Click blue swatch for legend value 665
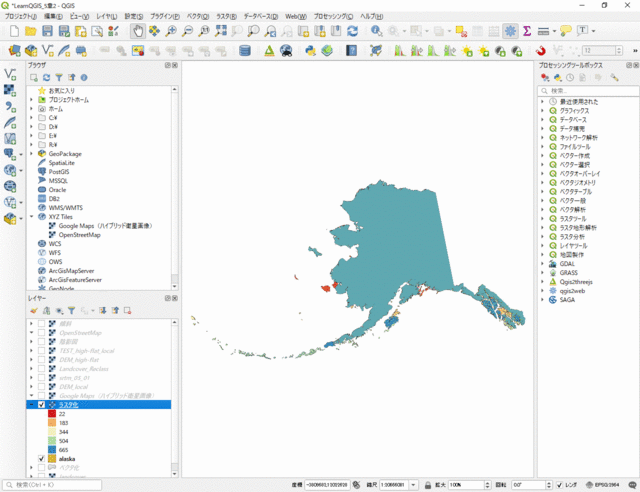This screenshot has height=492, width=640. 52,450
